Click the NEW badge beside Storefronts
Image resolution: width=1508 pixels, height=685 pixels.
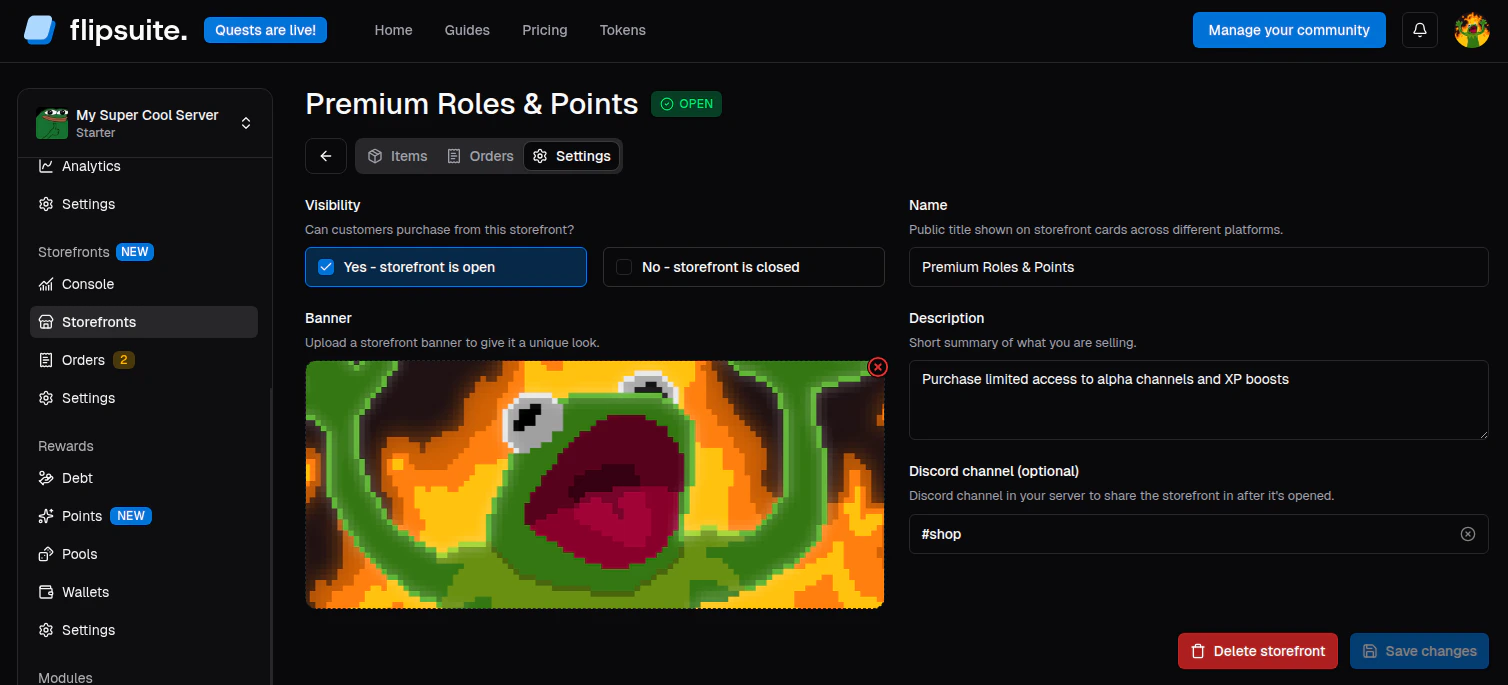click(x=135, y=252)
